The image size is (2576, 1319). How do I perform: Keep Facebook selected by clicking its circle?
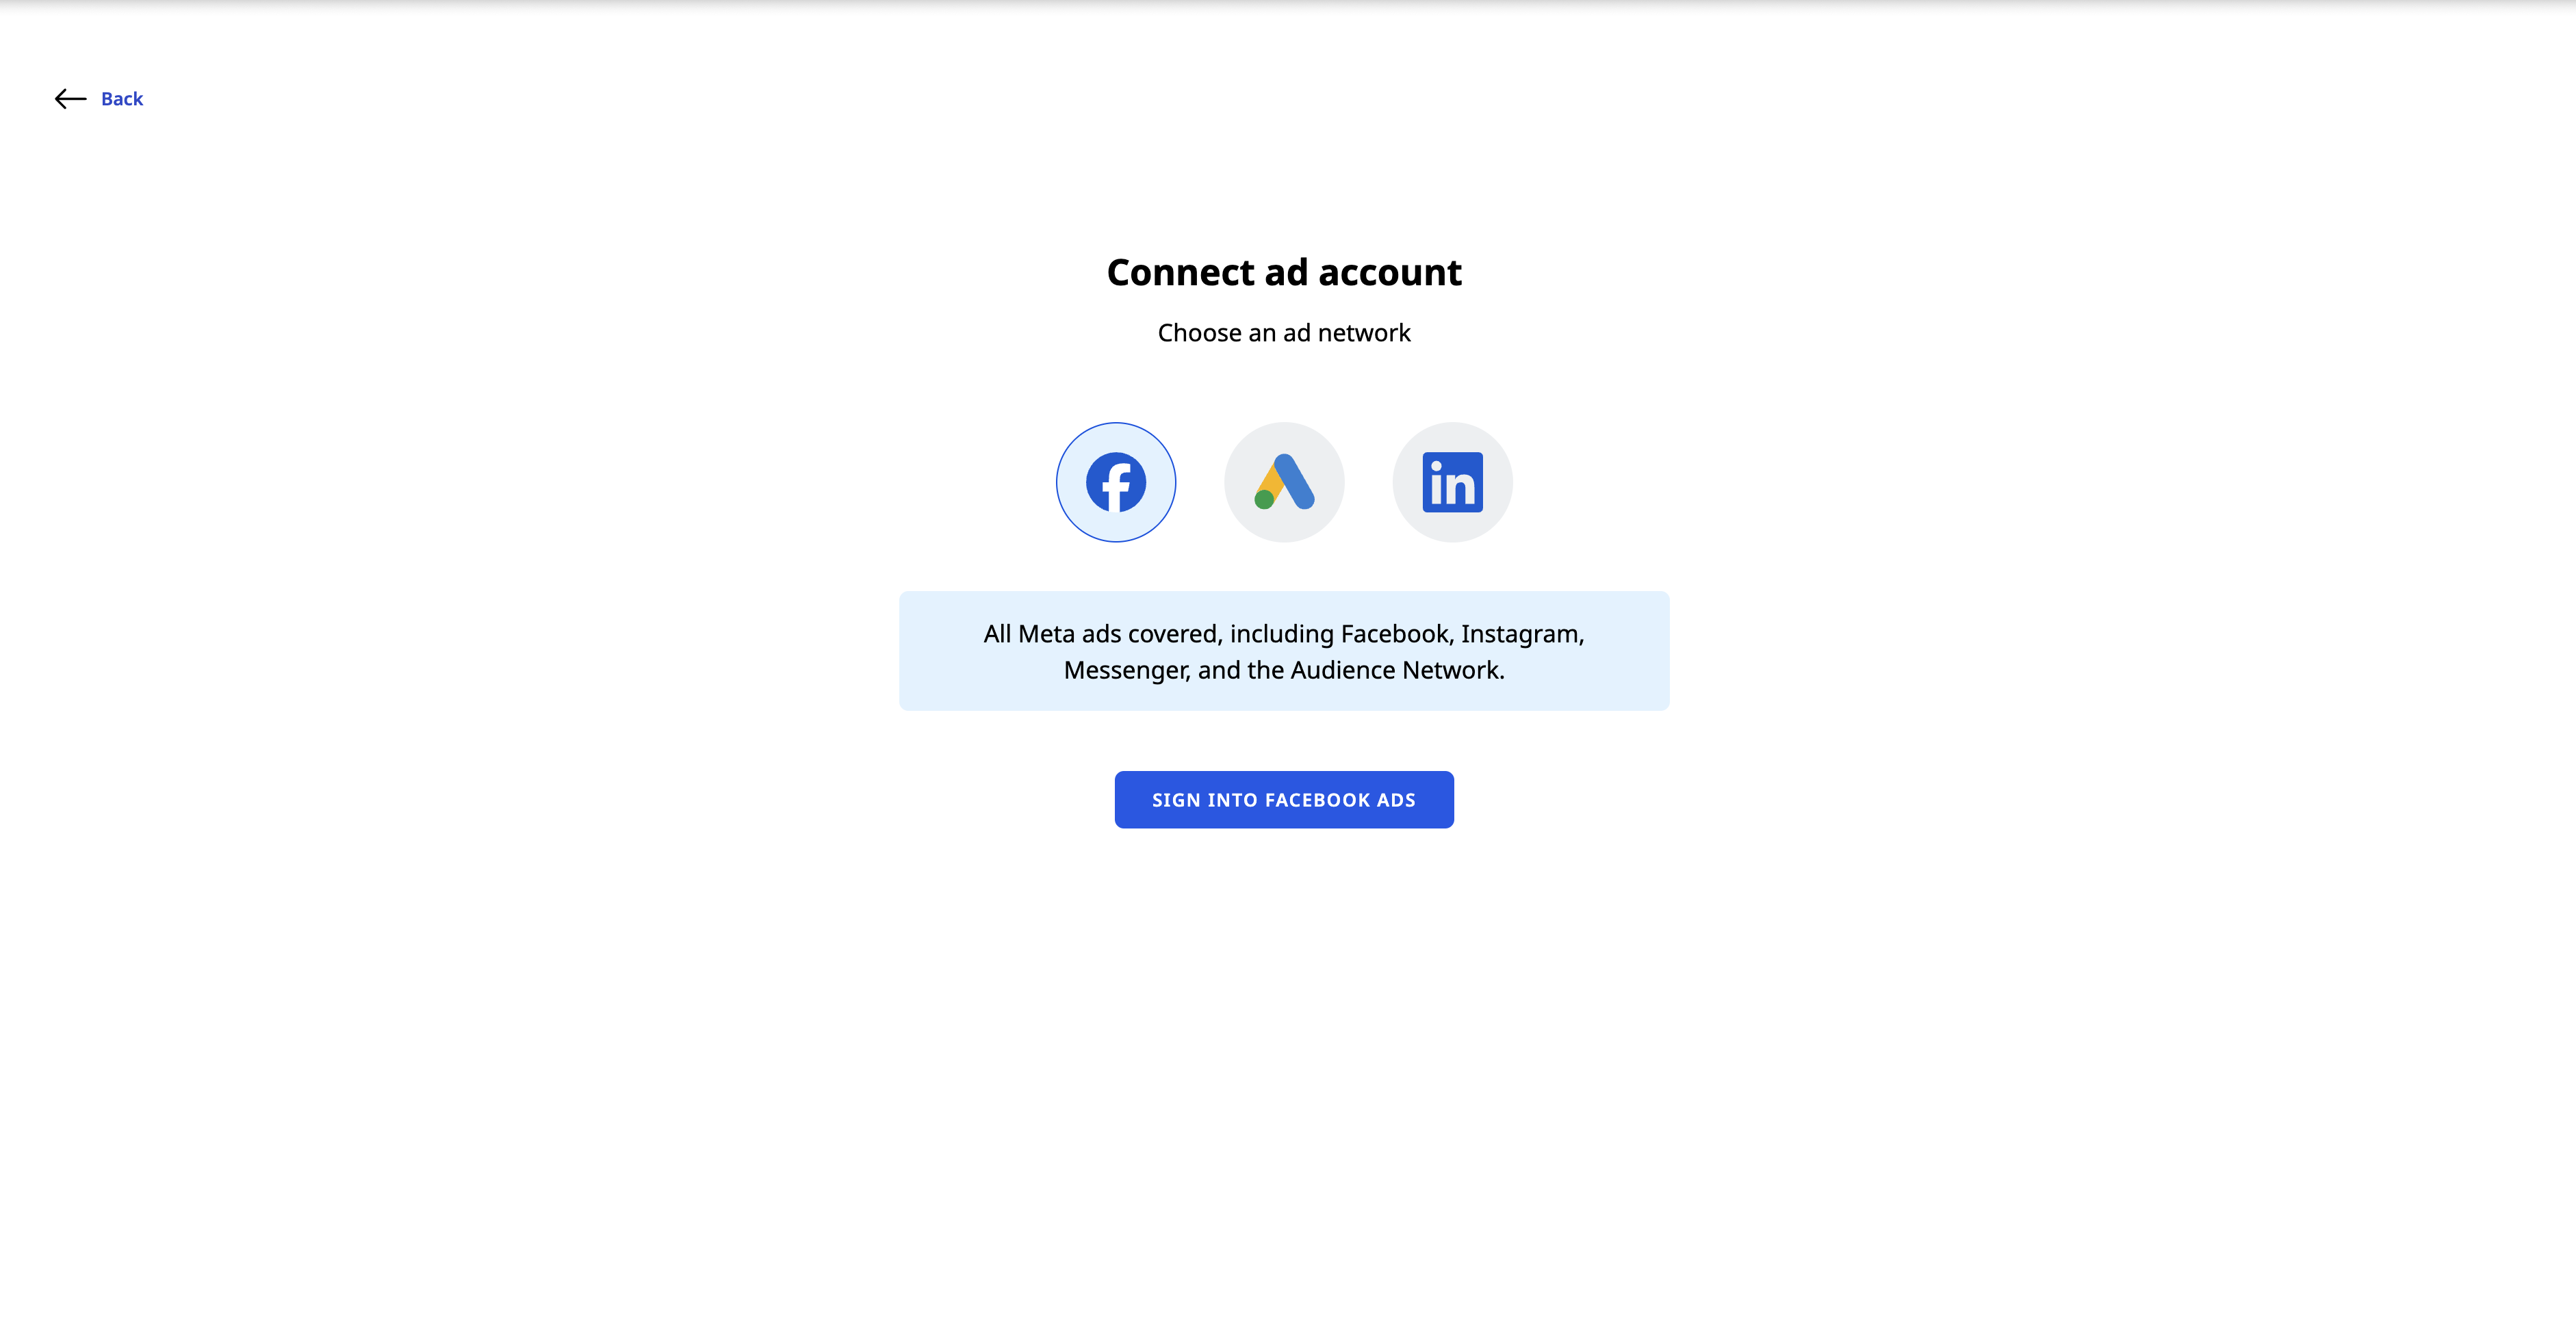pyautogui.click(x=1116, y=482)
